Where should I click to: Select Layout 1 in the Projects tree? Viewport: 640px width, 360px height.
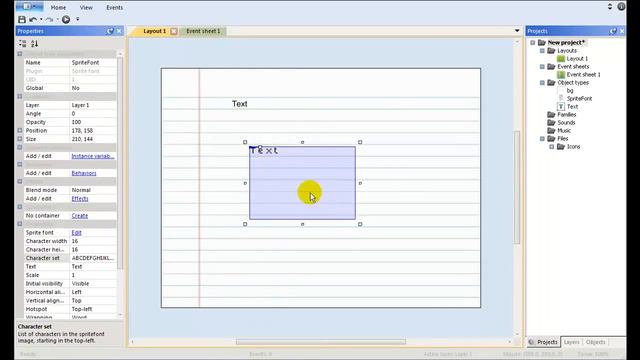click(x=577, y=59)
